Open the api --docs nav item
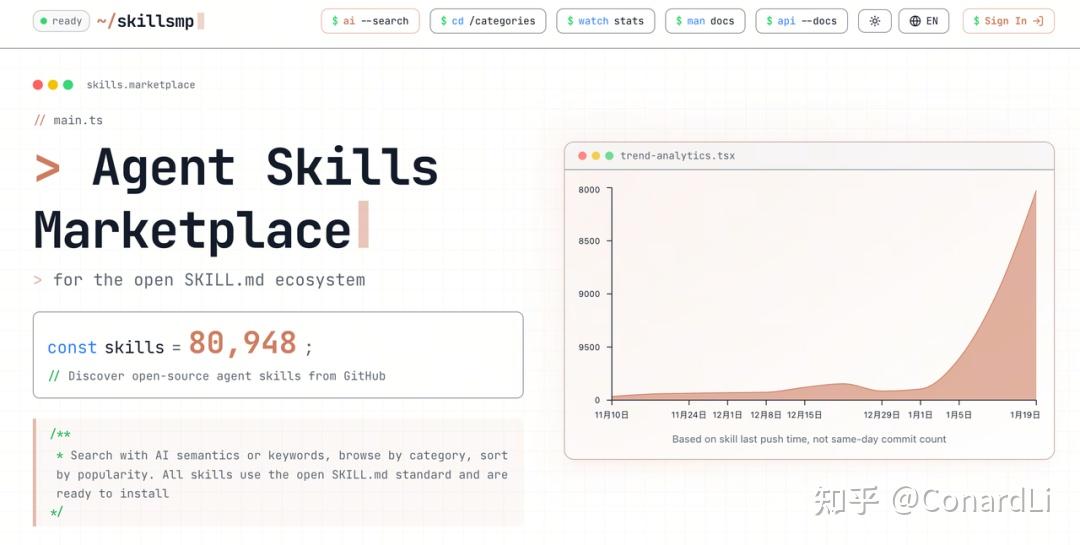1080x545 pixels. coord(801,21)
